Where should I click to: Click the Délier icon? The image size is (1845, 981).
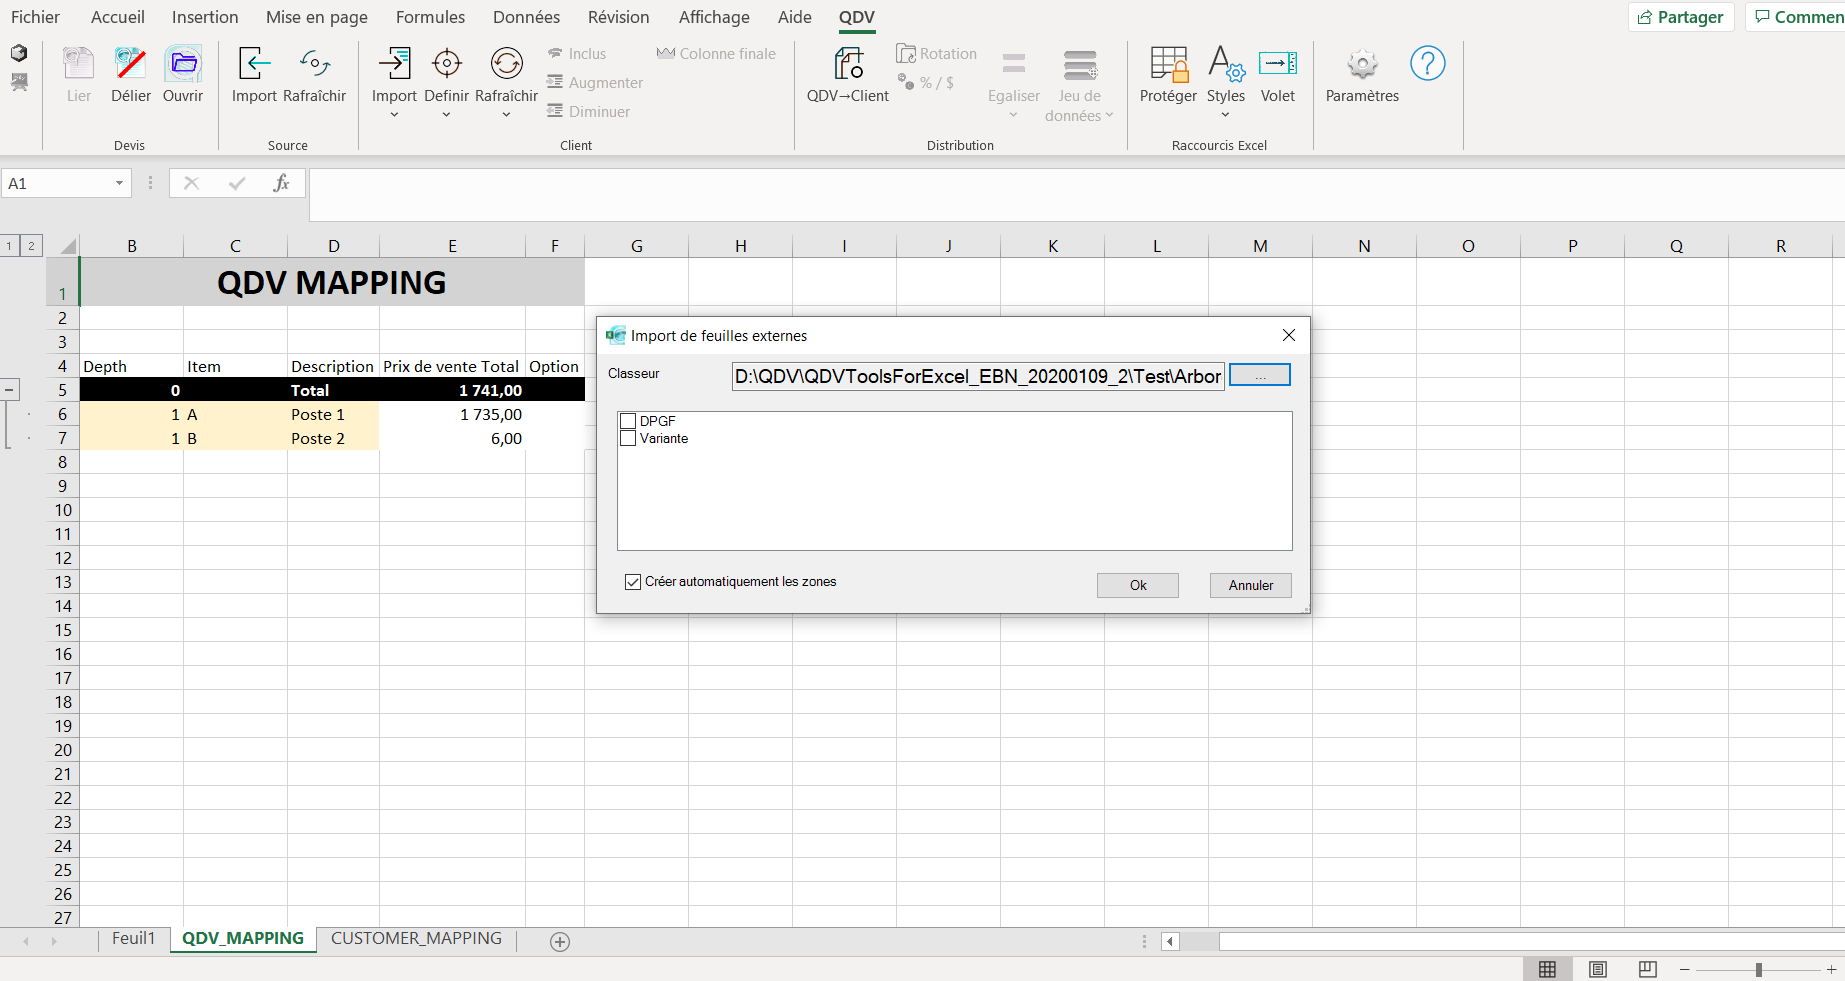(x=130, y=64)
